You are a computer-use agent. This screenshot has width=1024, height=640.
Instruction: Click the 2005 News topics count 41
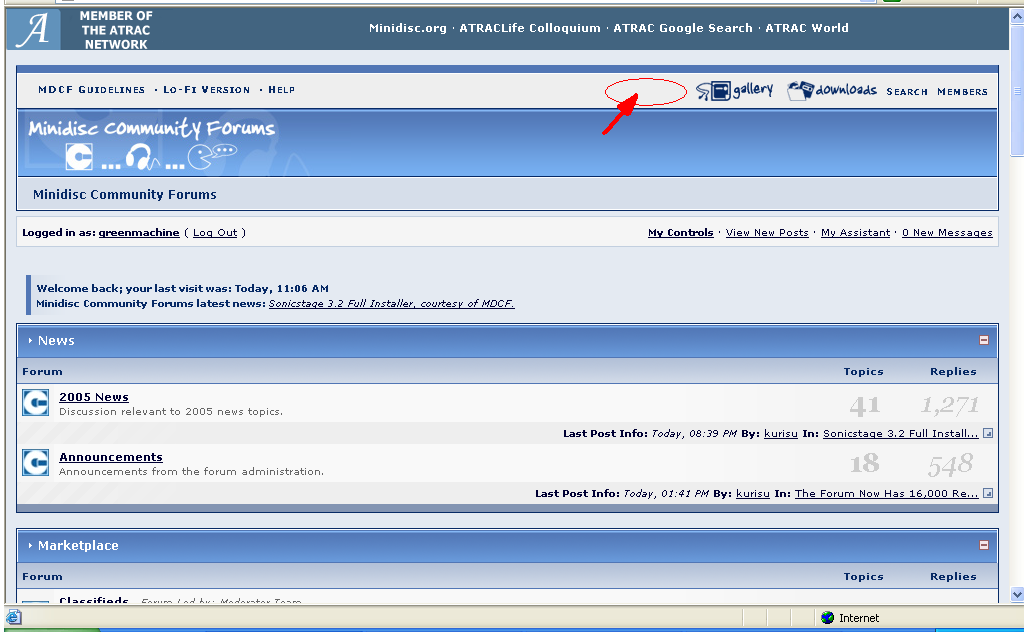click(x=865, y=406)
